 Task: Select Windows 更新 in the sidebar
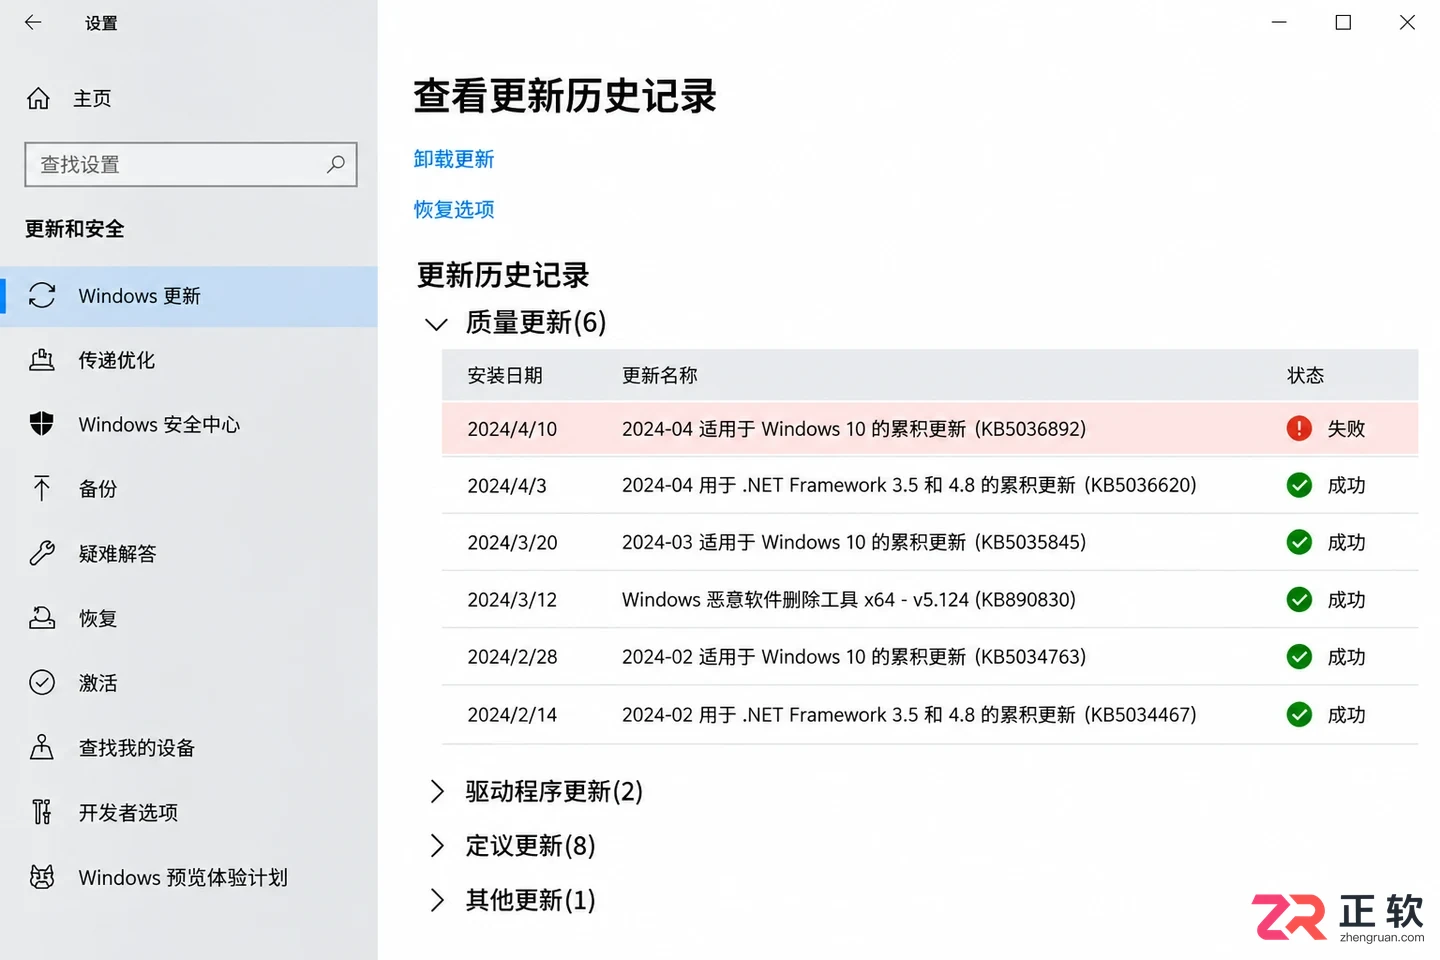coord(189,296)
